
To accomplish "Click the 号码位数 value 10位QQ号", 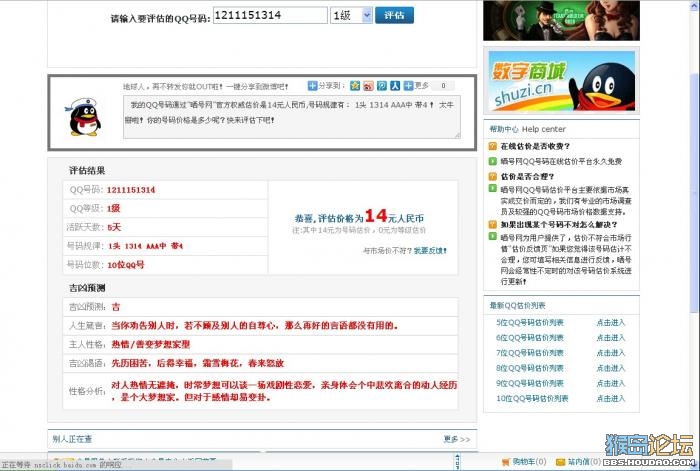I will point(126,265).
